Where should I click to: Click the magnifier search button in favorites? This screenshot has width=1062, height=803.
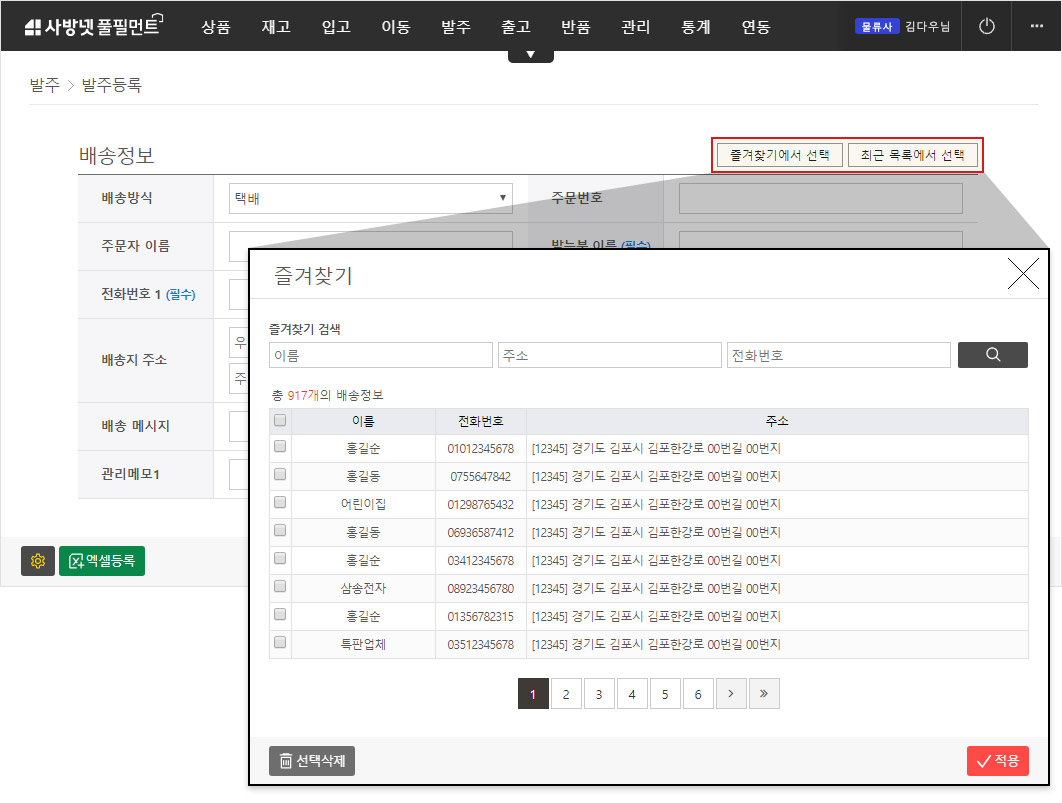point(992,355)
